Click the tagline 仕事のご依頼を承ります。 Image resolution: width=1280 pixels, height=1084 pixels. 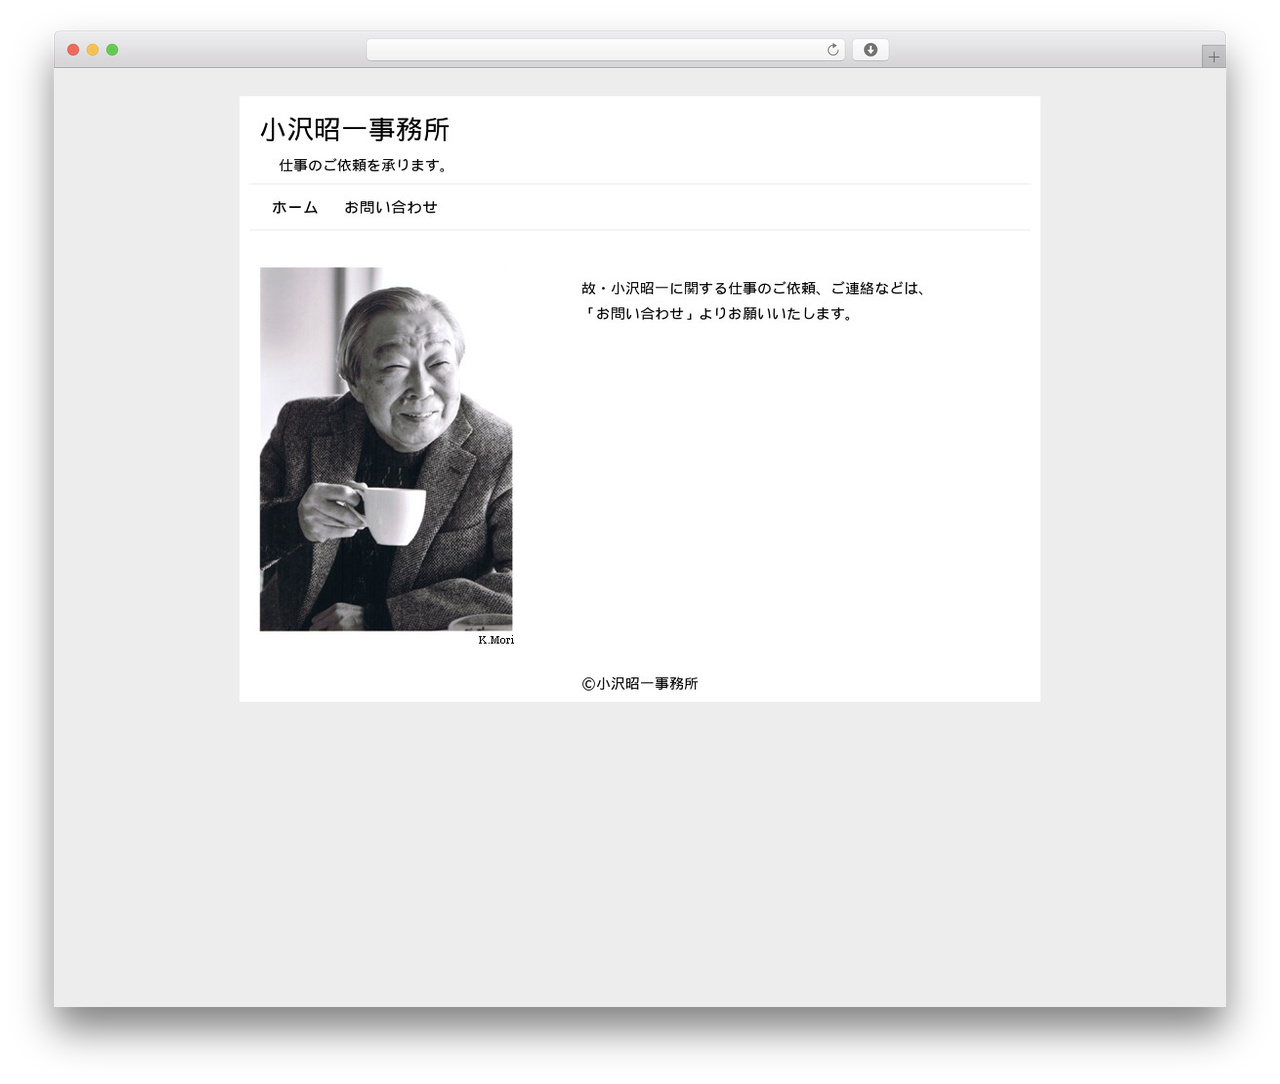(365, 165)
